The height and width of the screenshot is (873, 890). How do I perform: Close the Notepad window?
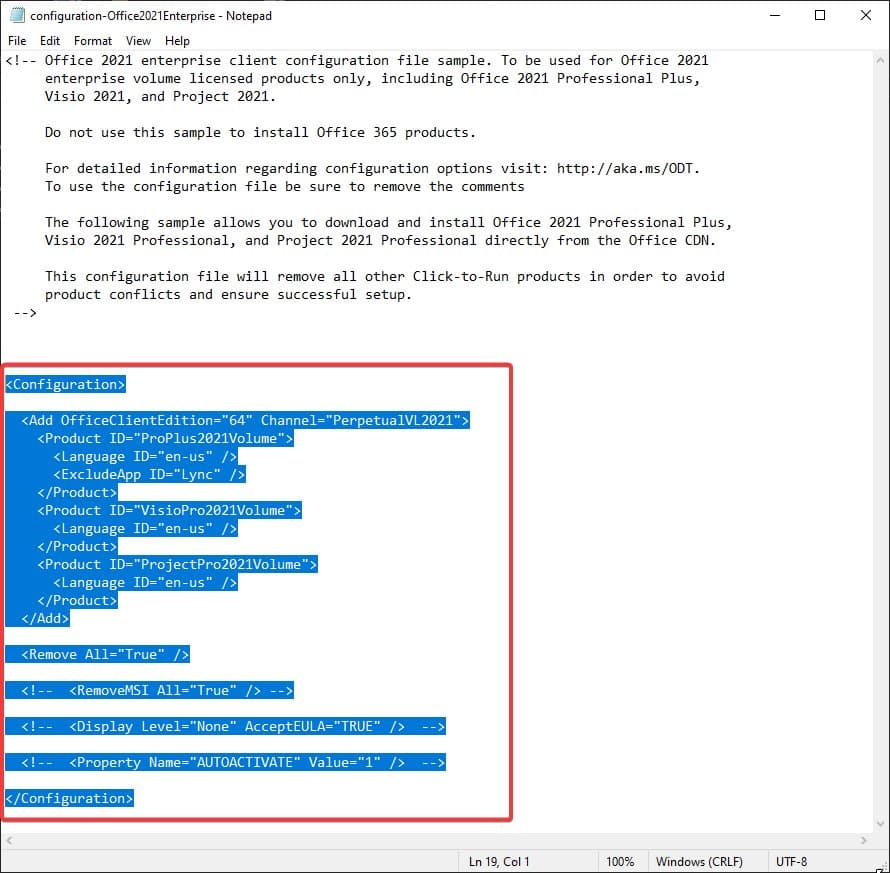[866, 15]
